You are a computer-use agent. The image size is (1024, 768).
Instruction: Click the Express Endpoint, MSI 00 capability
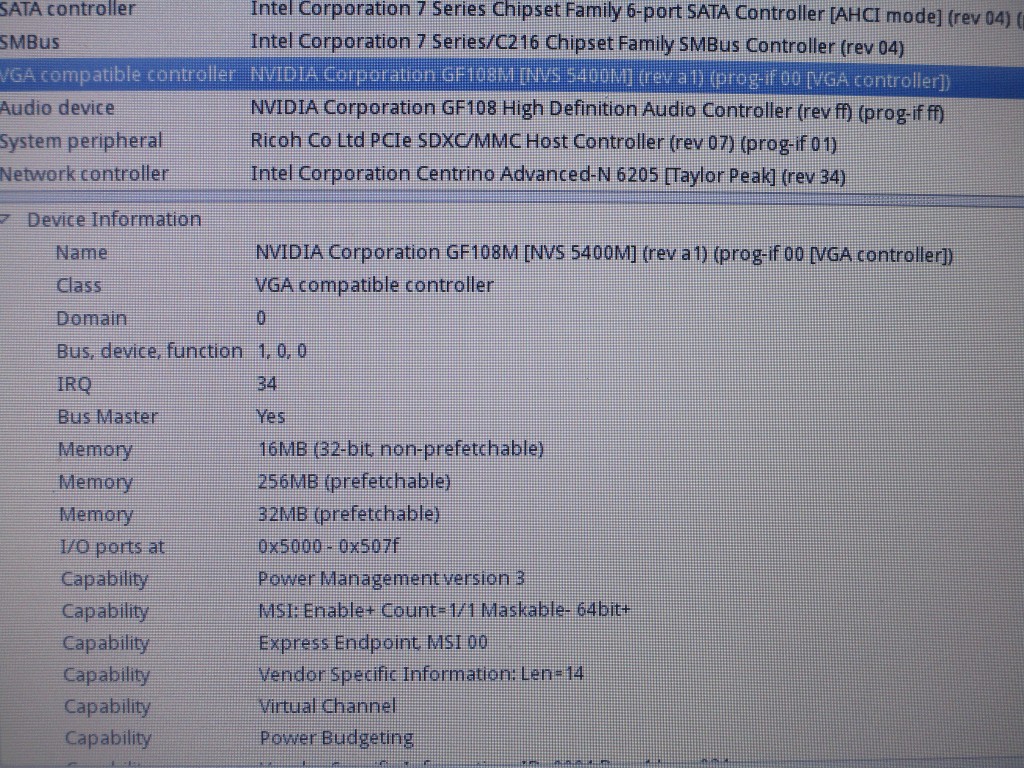point(373,643)
